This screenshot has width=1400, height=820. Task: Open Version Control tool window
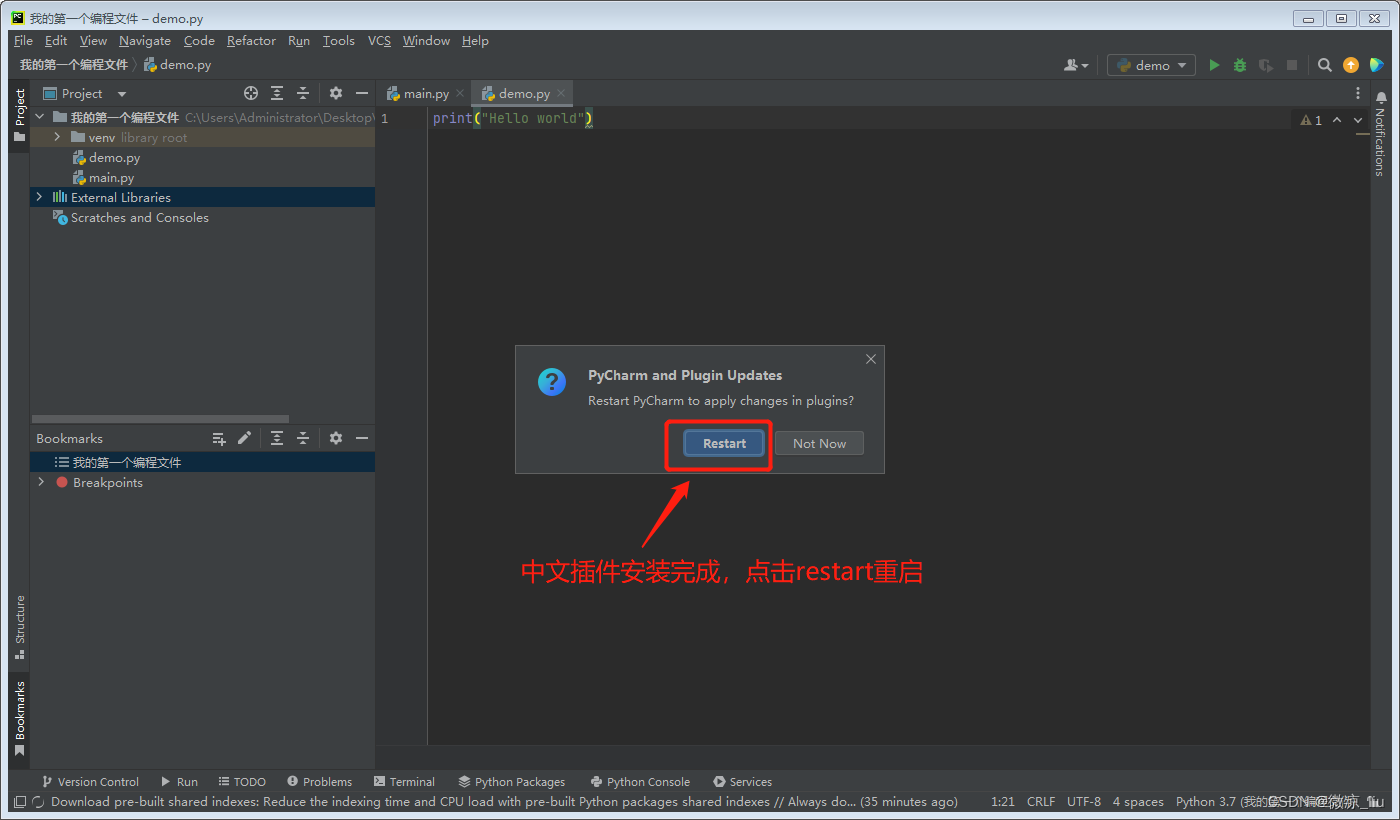tap(90, 782)
